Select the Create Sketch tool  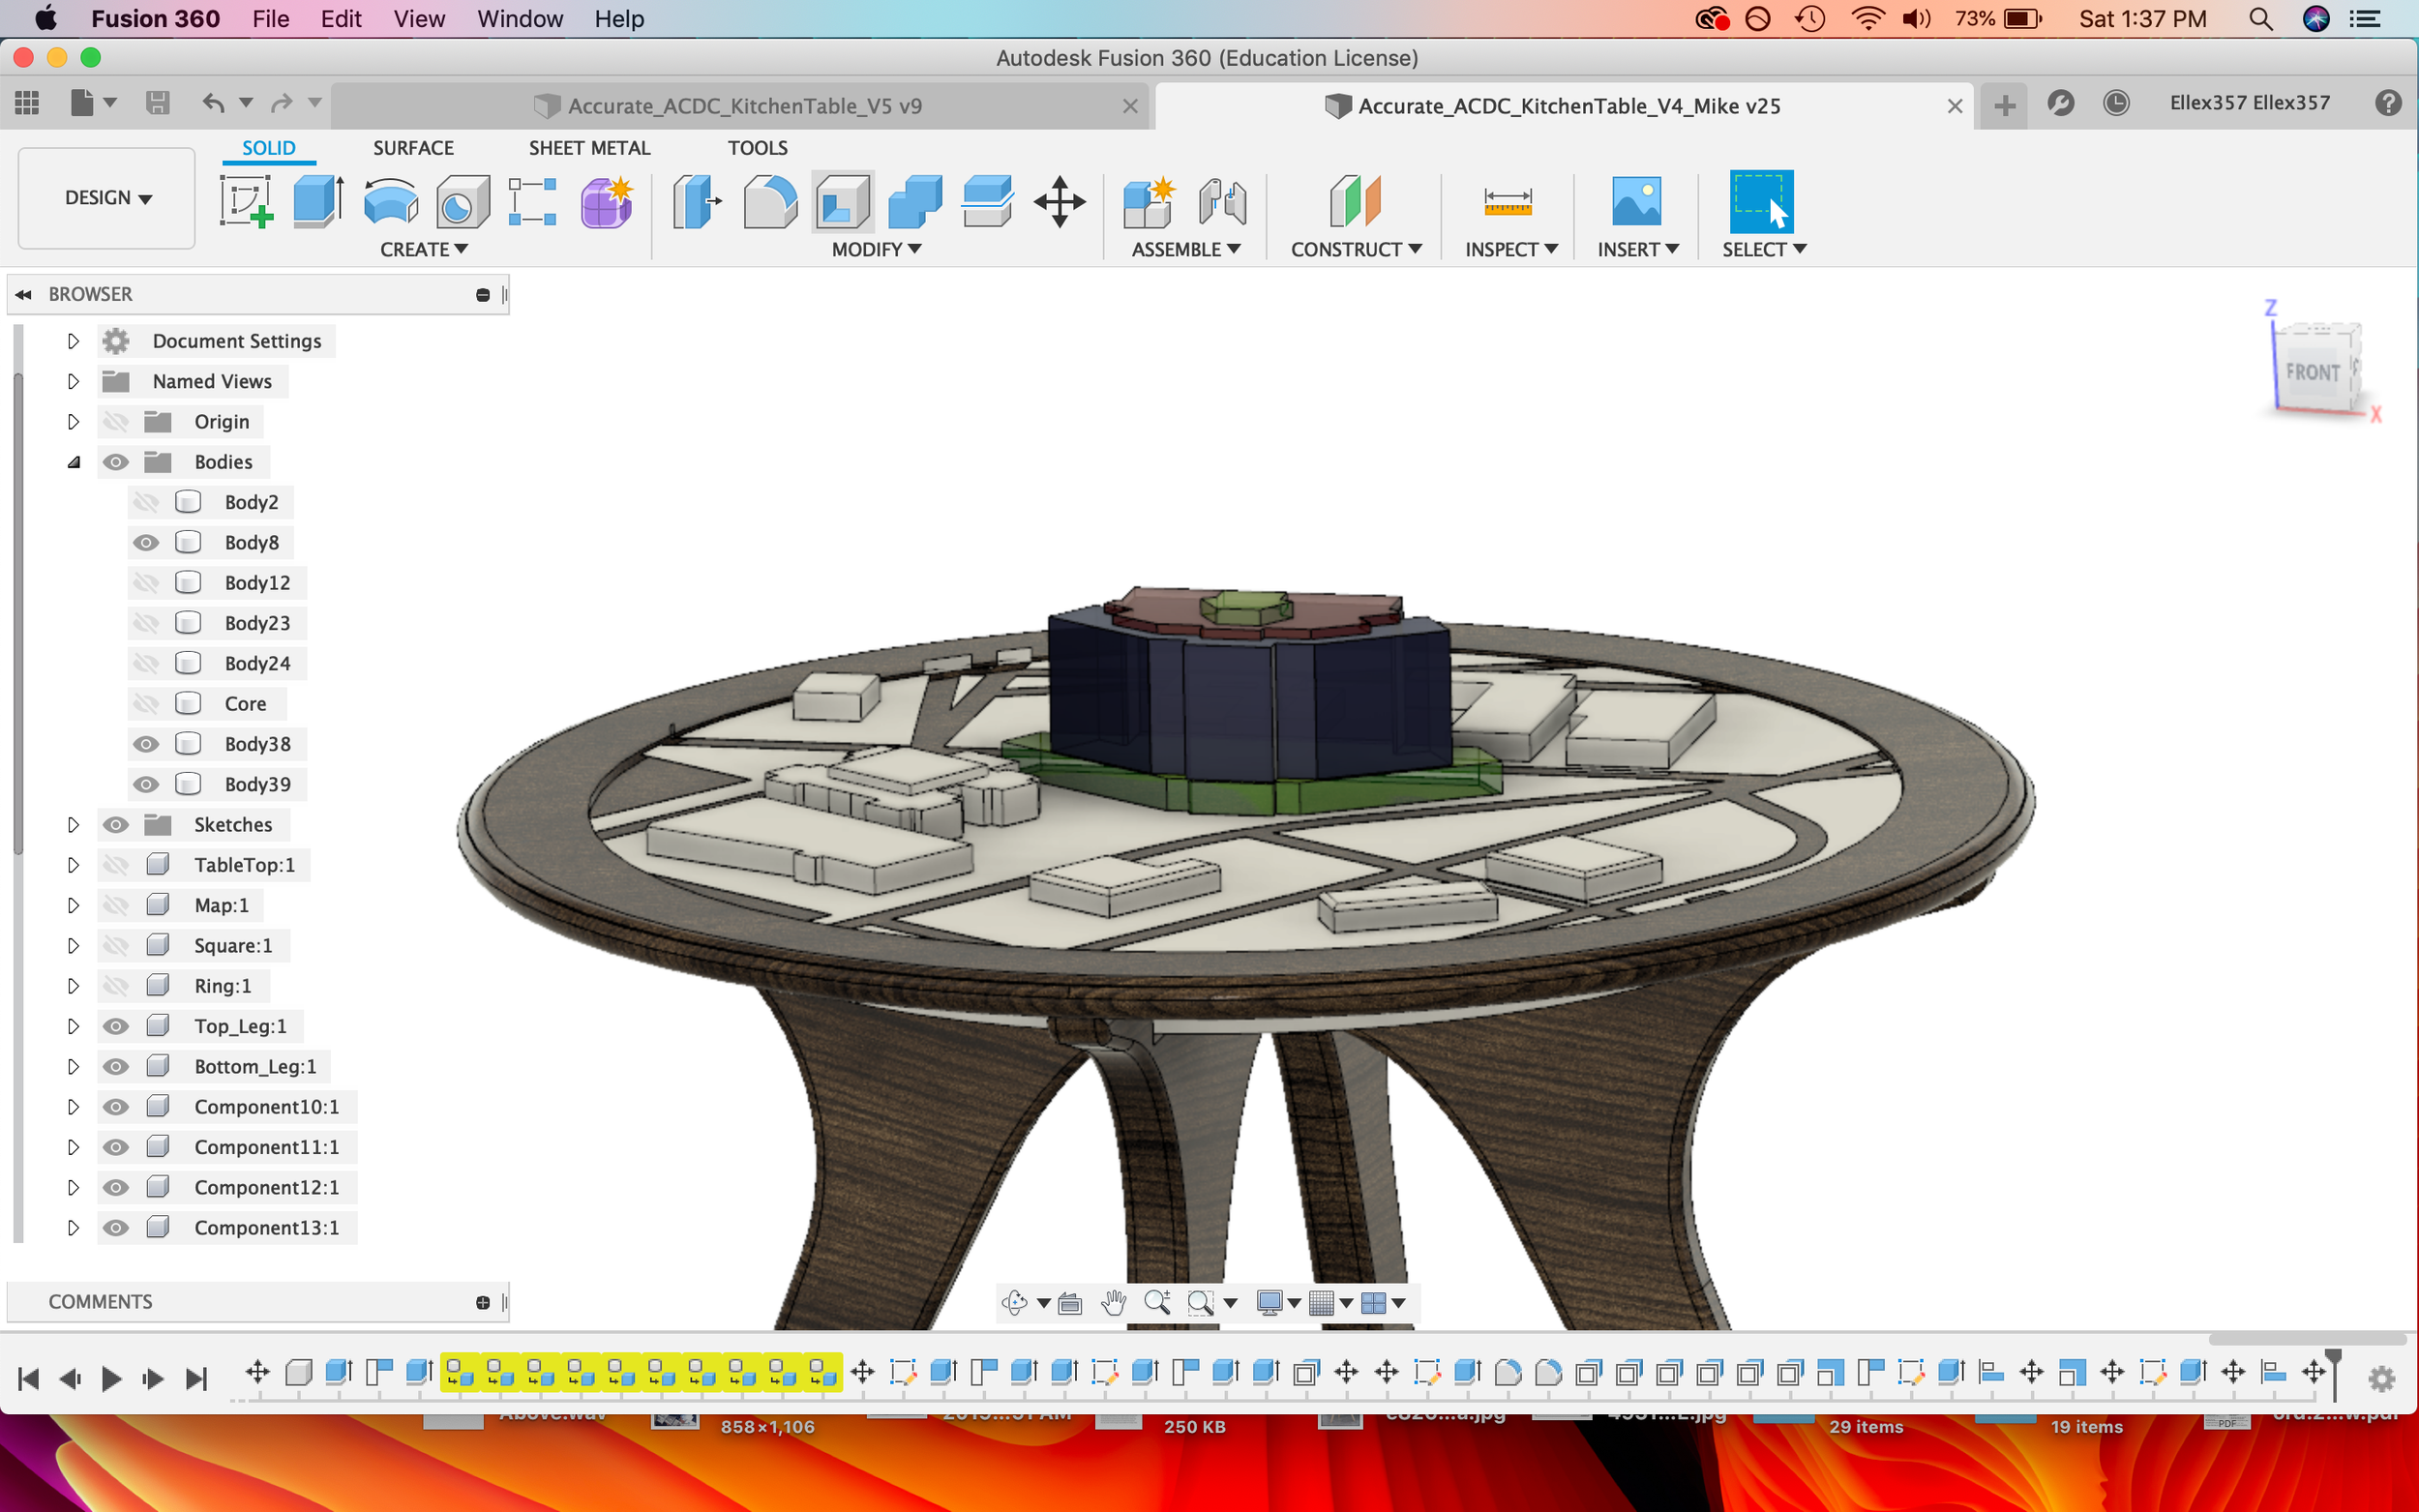pos(247,200)
